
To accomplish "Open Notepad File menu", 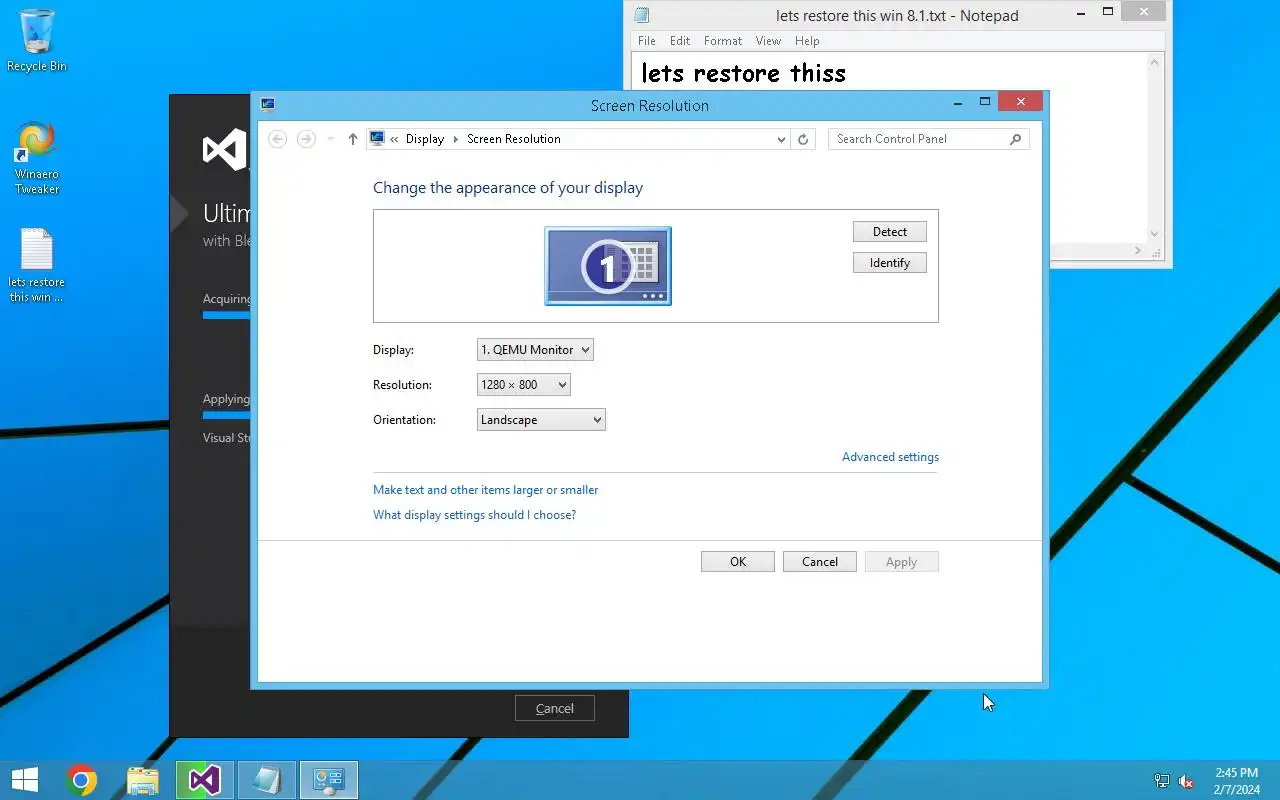I will 647,41.
